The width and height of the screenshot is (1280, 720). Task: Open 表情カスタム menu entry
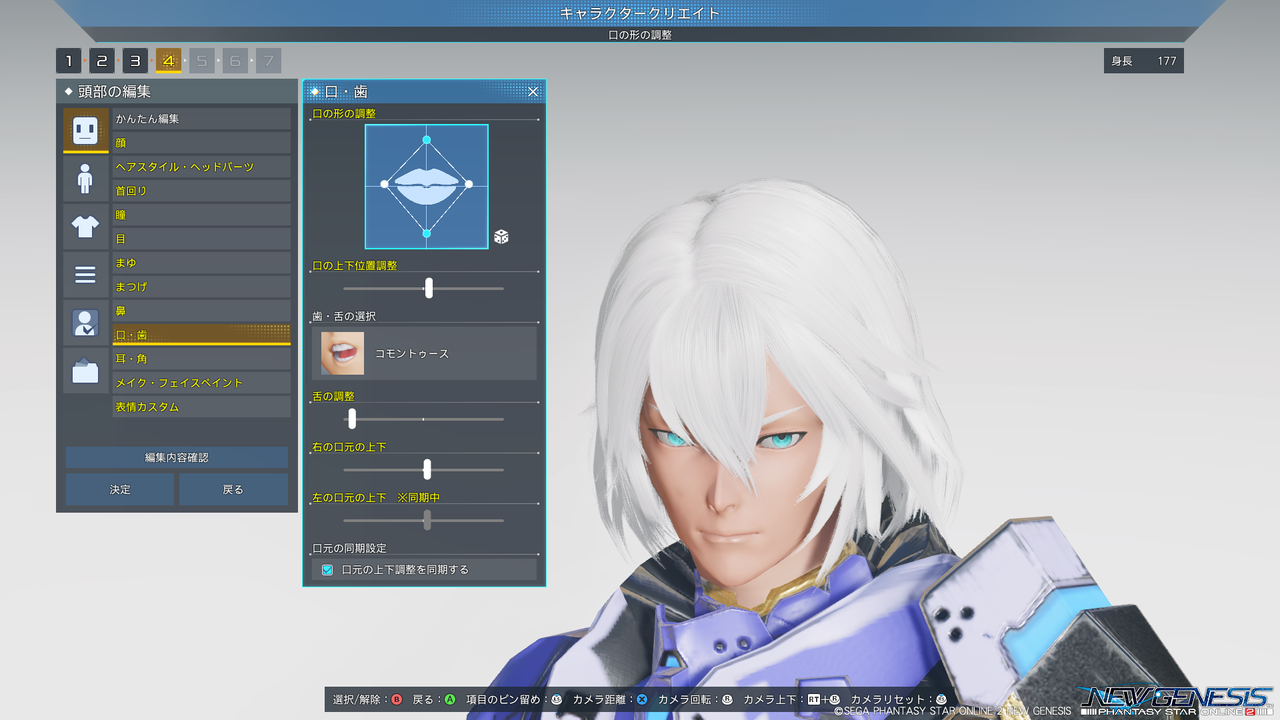click(202, 407)
